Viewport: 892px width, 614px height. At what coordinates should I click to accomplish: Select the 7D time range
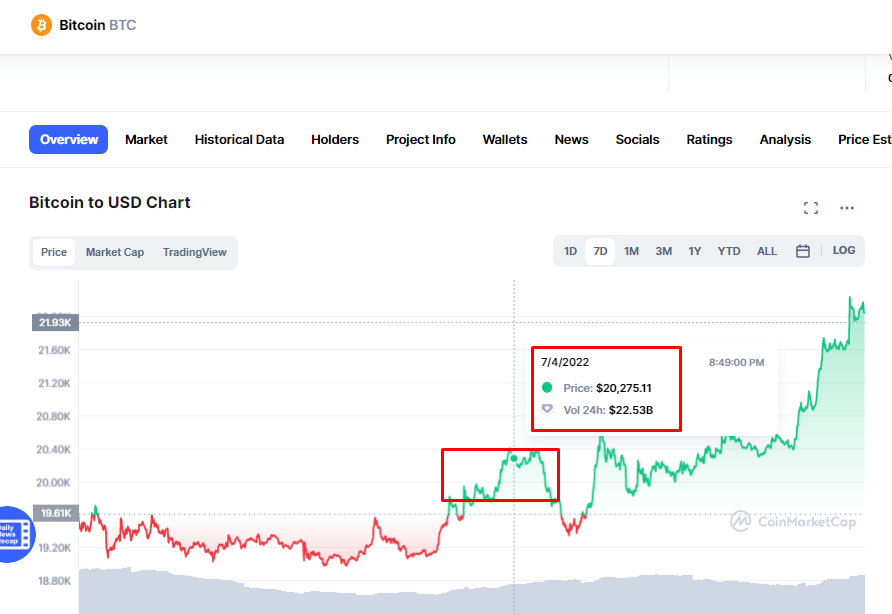click(600, 252)
